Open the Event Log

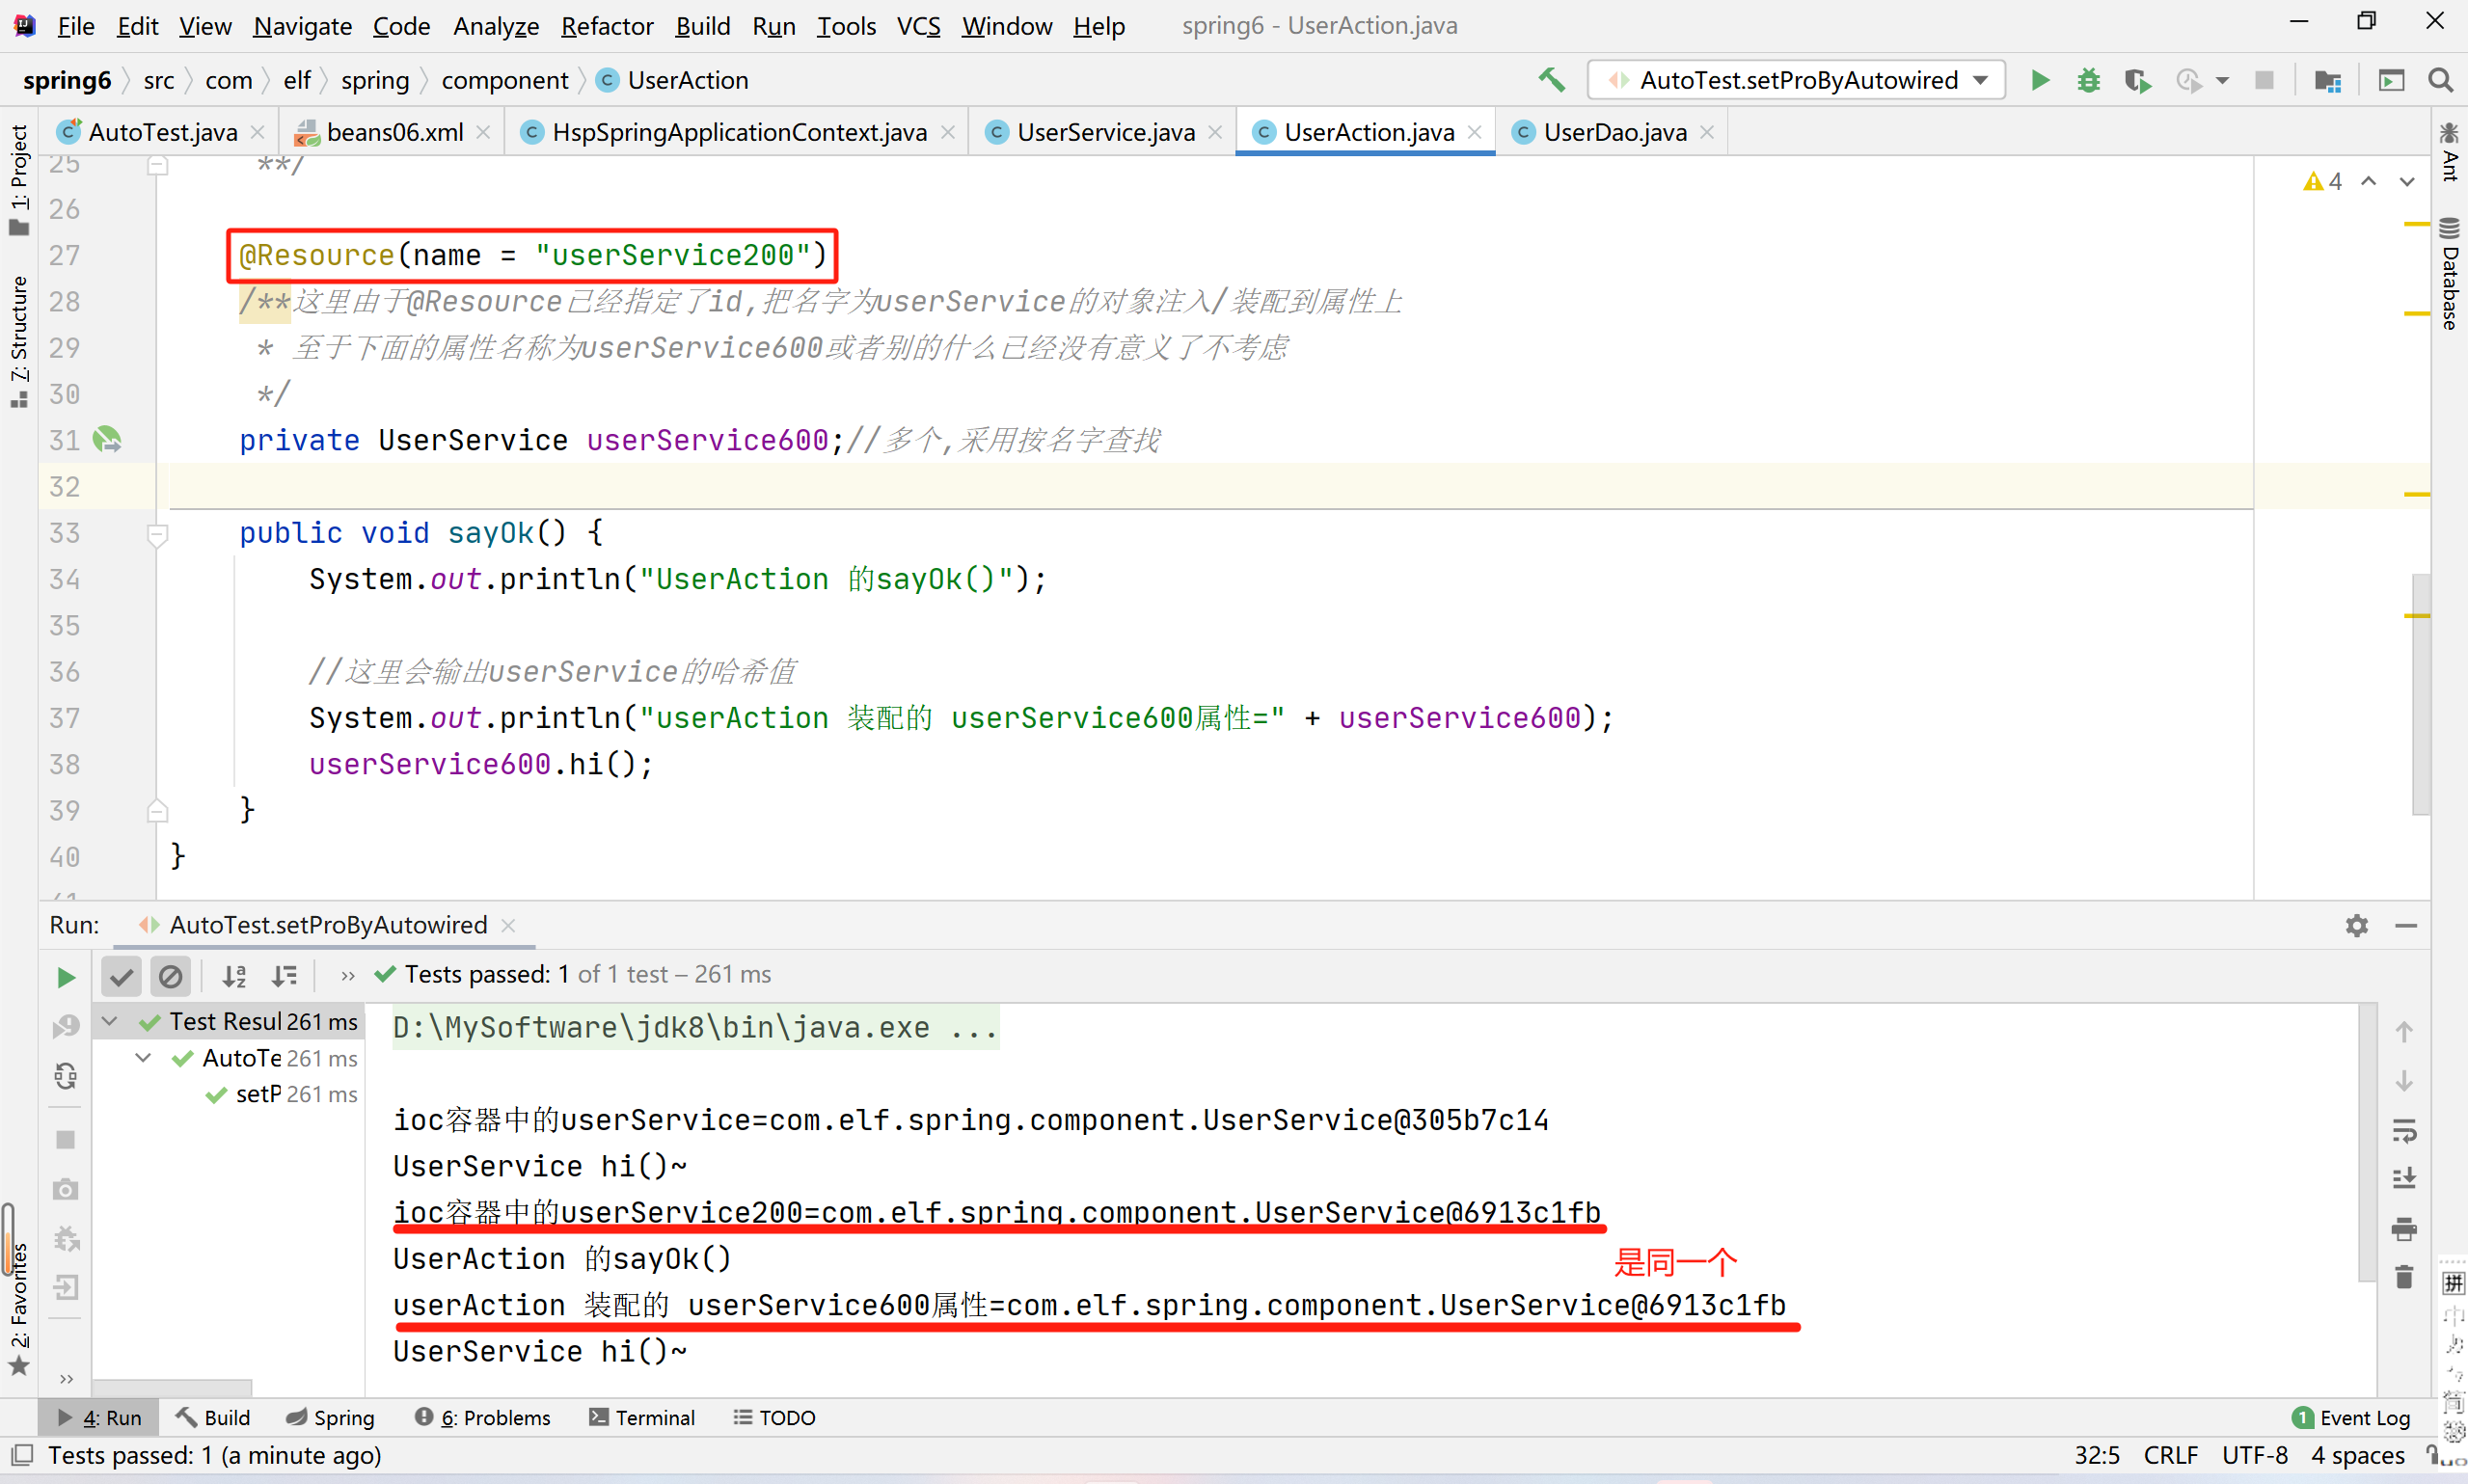[2351, 1418]
